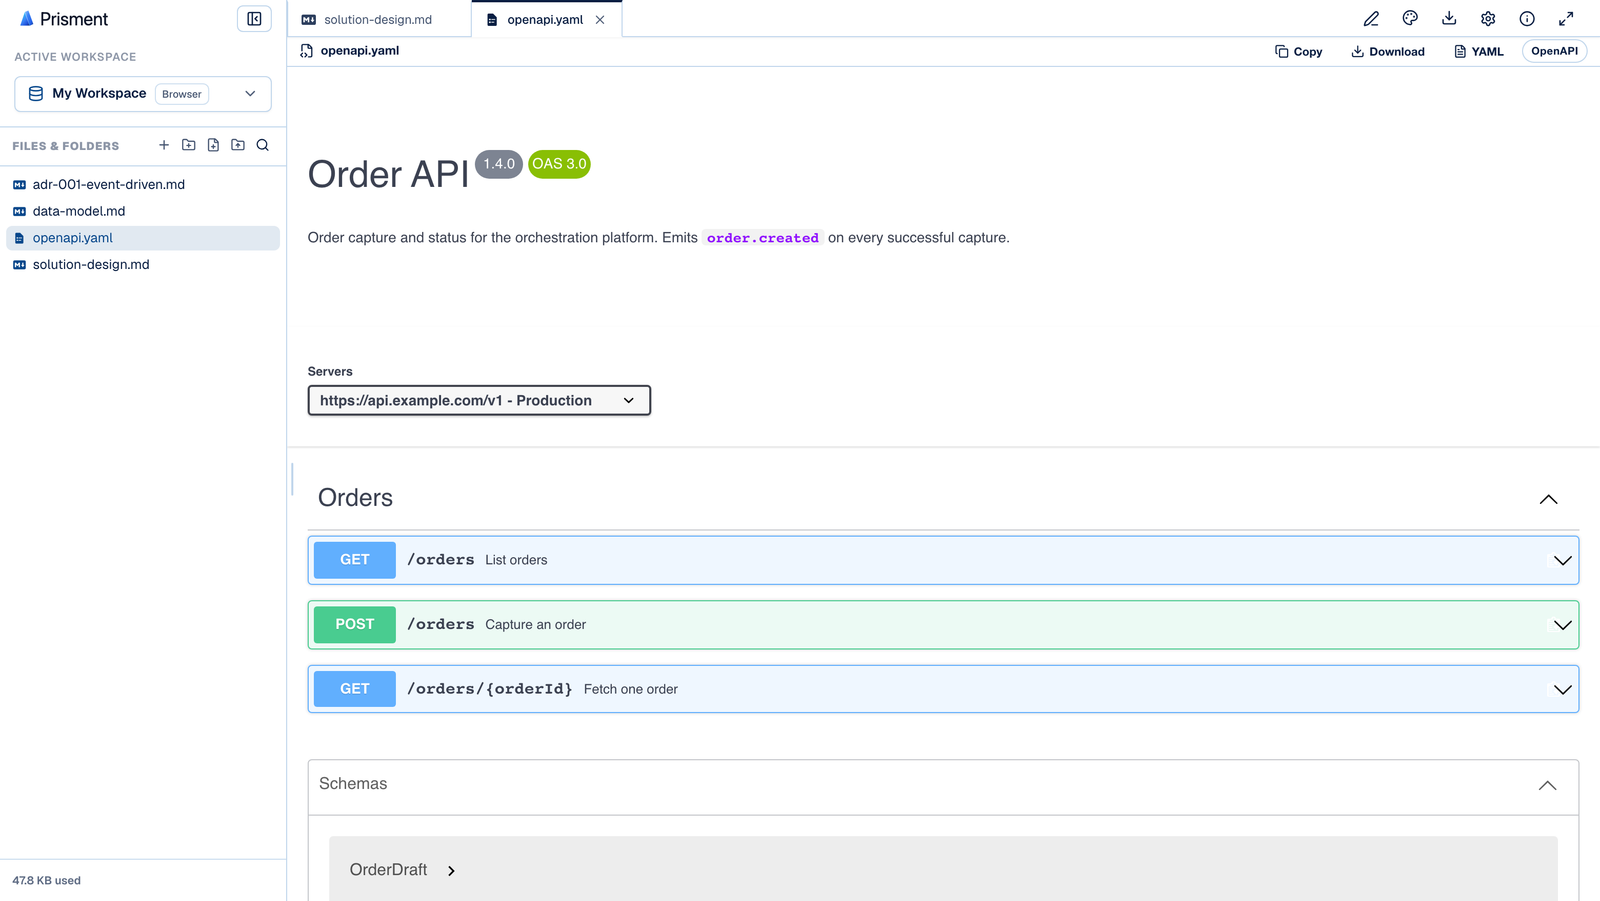Show the info panel
Image resolution: width=1600 pixels, height=901 pixels.
1527,19
